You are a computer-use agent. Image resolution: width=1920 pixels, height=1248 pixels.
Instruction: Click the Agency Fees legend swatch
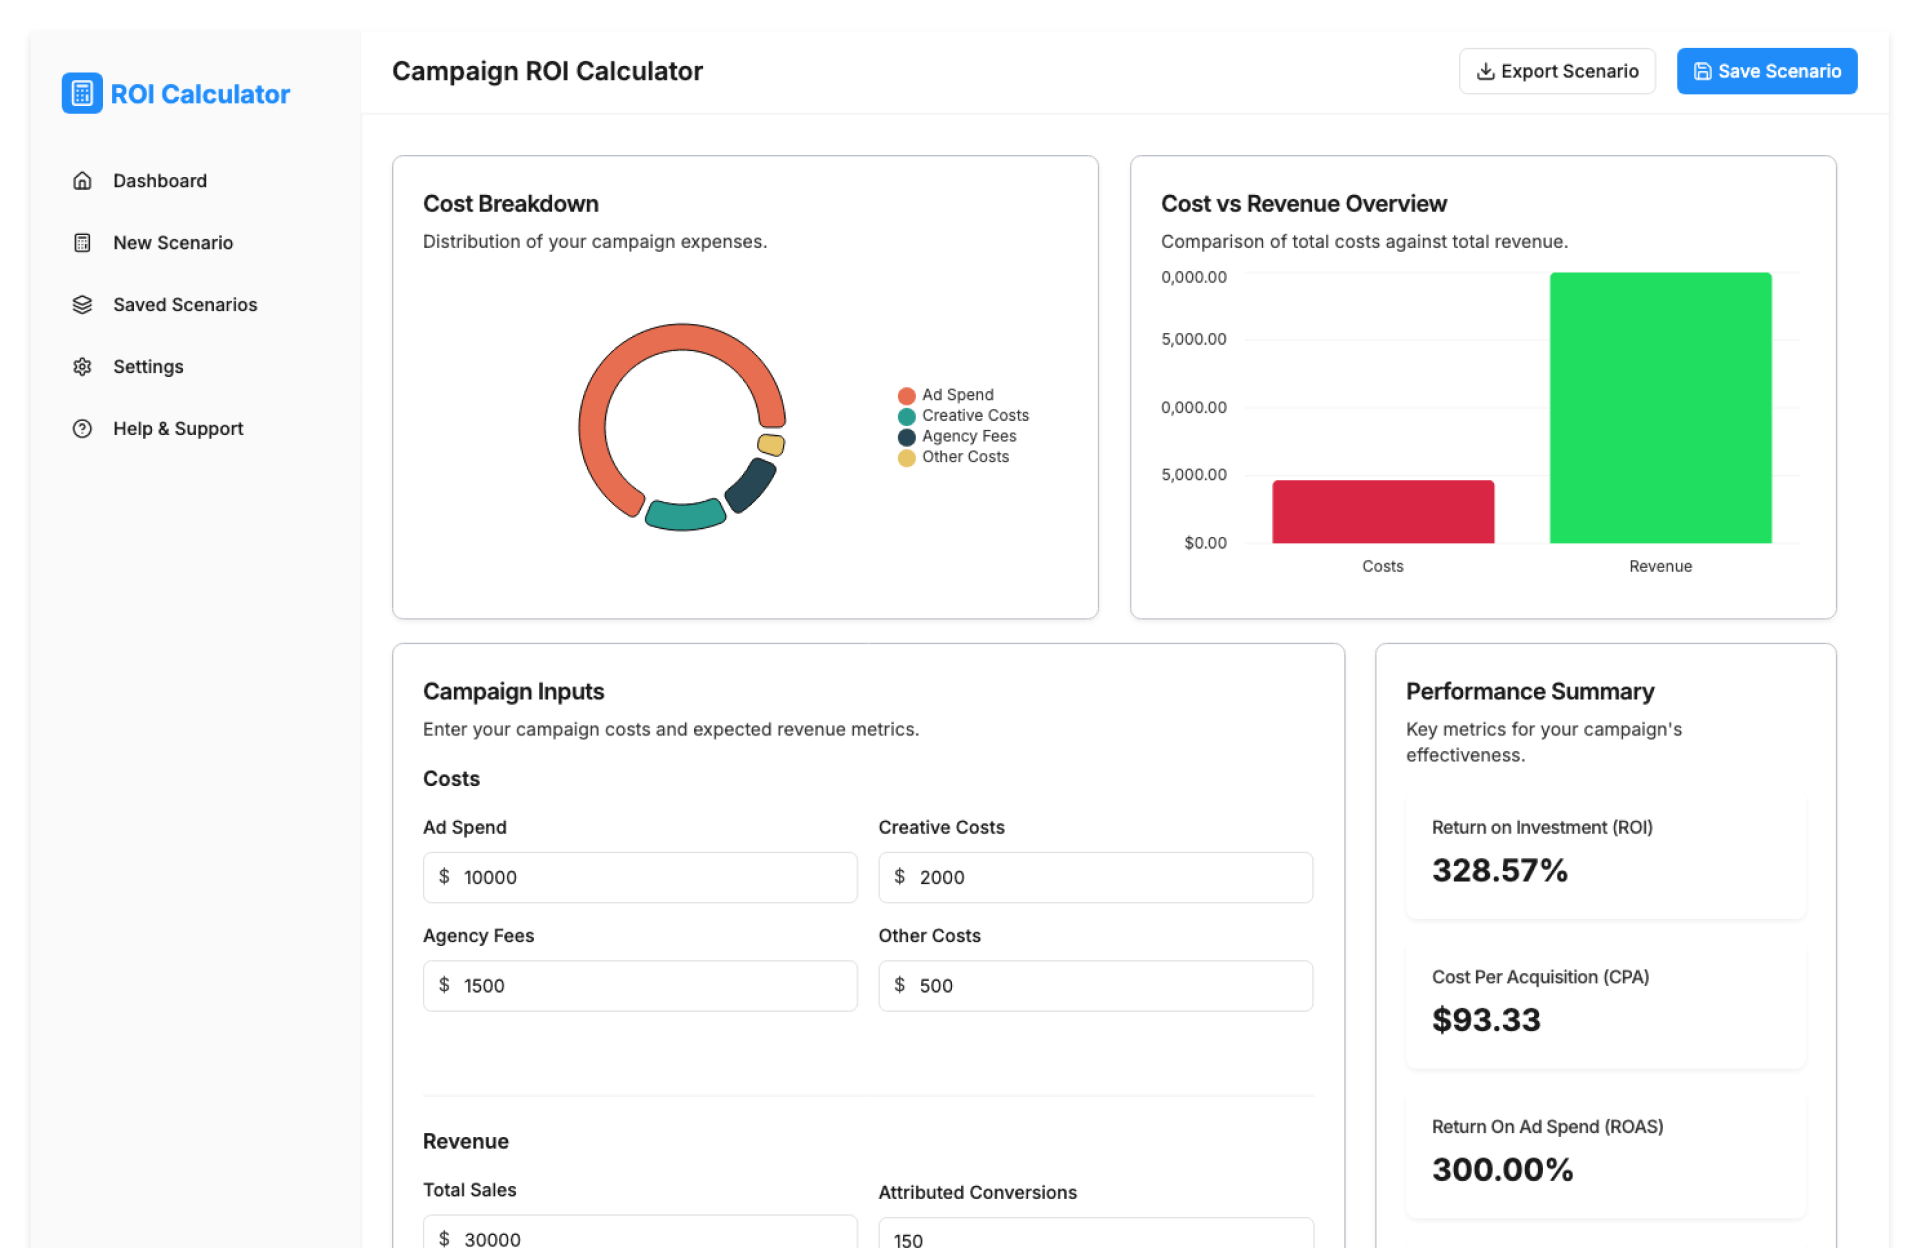[906, 437]
